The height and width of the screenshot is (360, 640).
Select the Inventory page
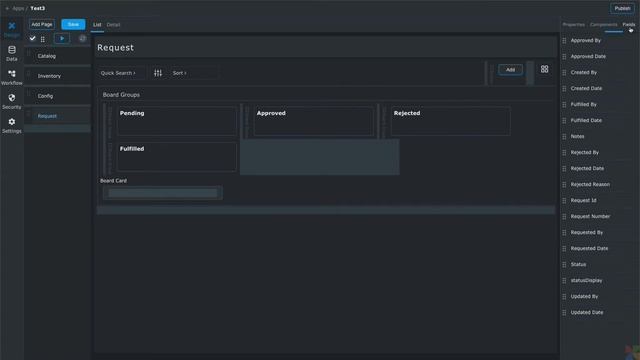coord(58,76)
